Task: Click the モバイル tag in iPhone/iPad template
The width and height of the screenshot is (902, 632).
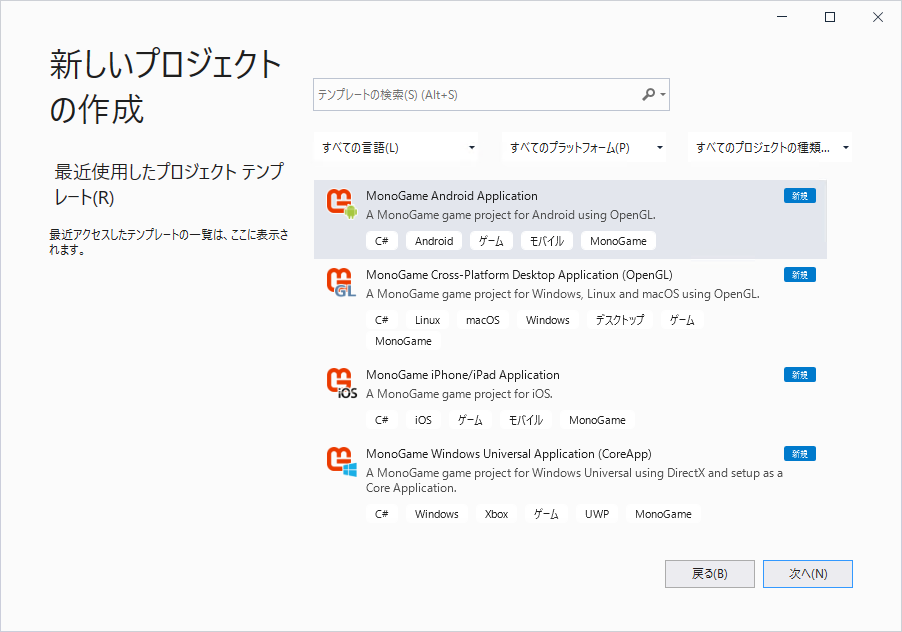Action: [525, 420]
